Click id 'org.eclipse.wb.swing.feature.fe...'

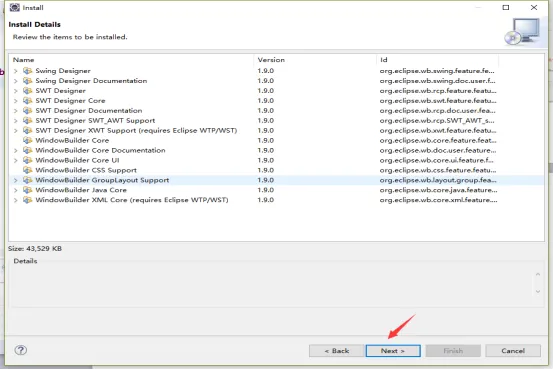(437, 71)
